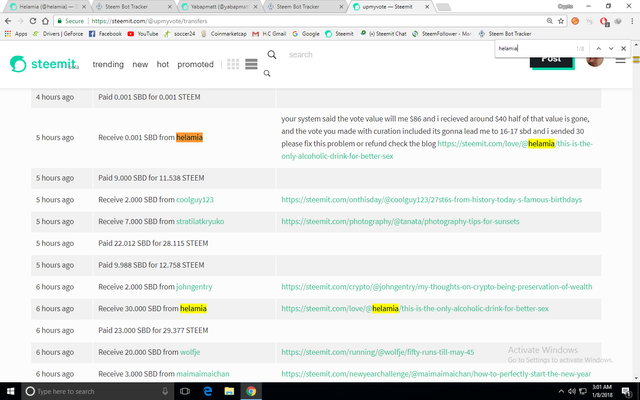Switch to Helamia browser tab
Screen dimensions: 640x400
coord(48,7)
